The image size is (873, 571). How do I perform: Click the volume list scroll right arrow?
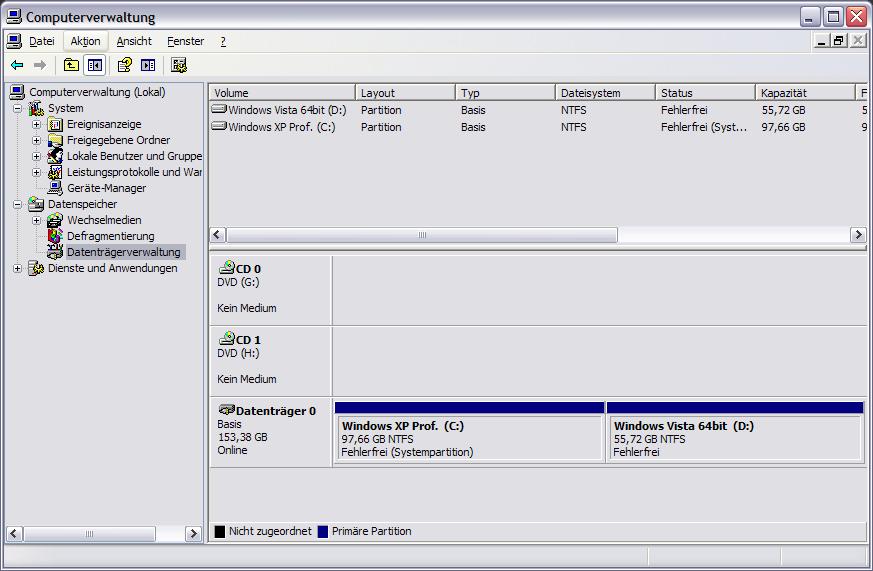[858, 235]
